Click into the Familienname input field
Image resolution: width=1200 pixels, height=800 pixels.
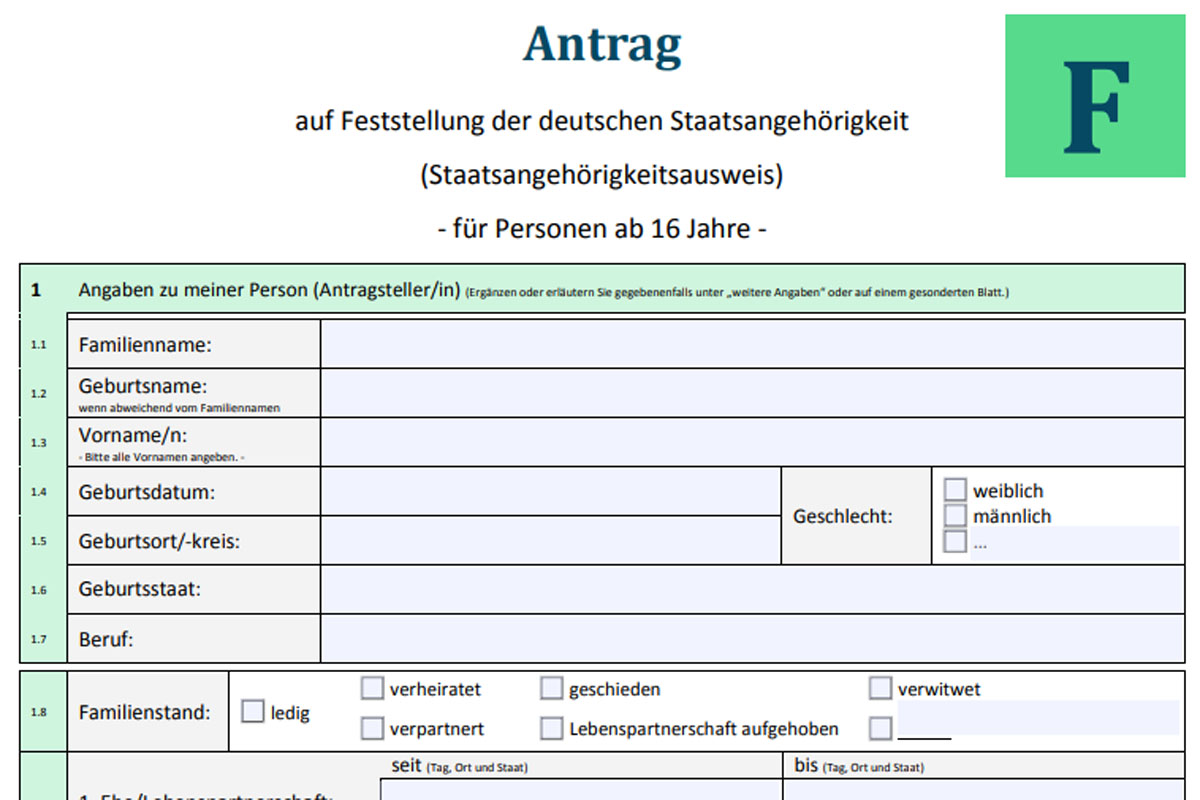[x=752, y=344]
